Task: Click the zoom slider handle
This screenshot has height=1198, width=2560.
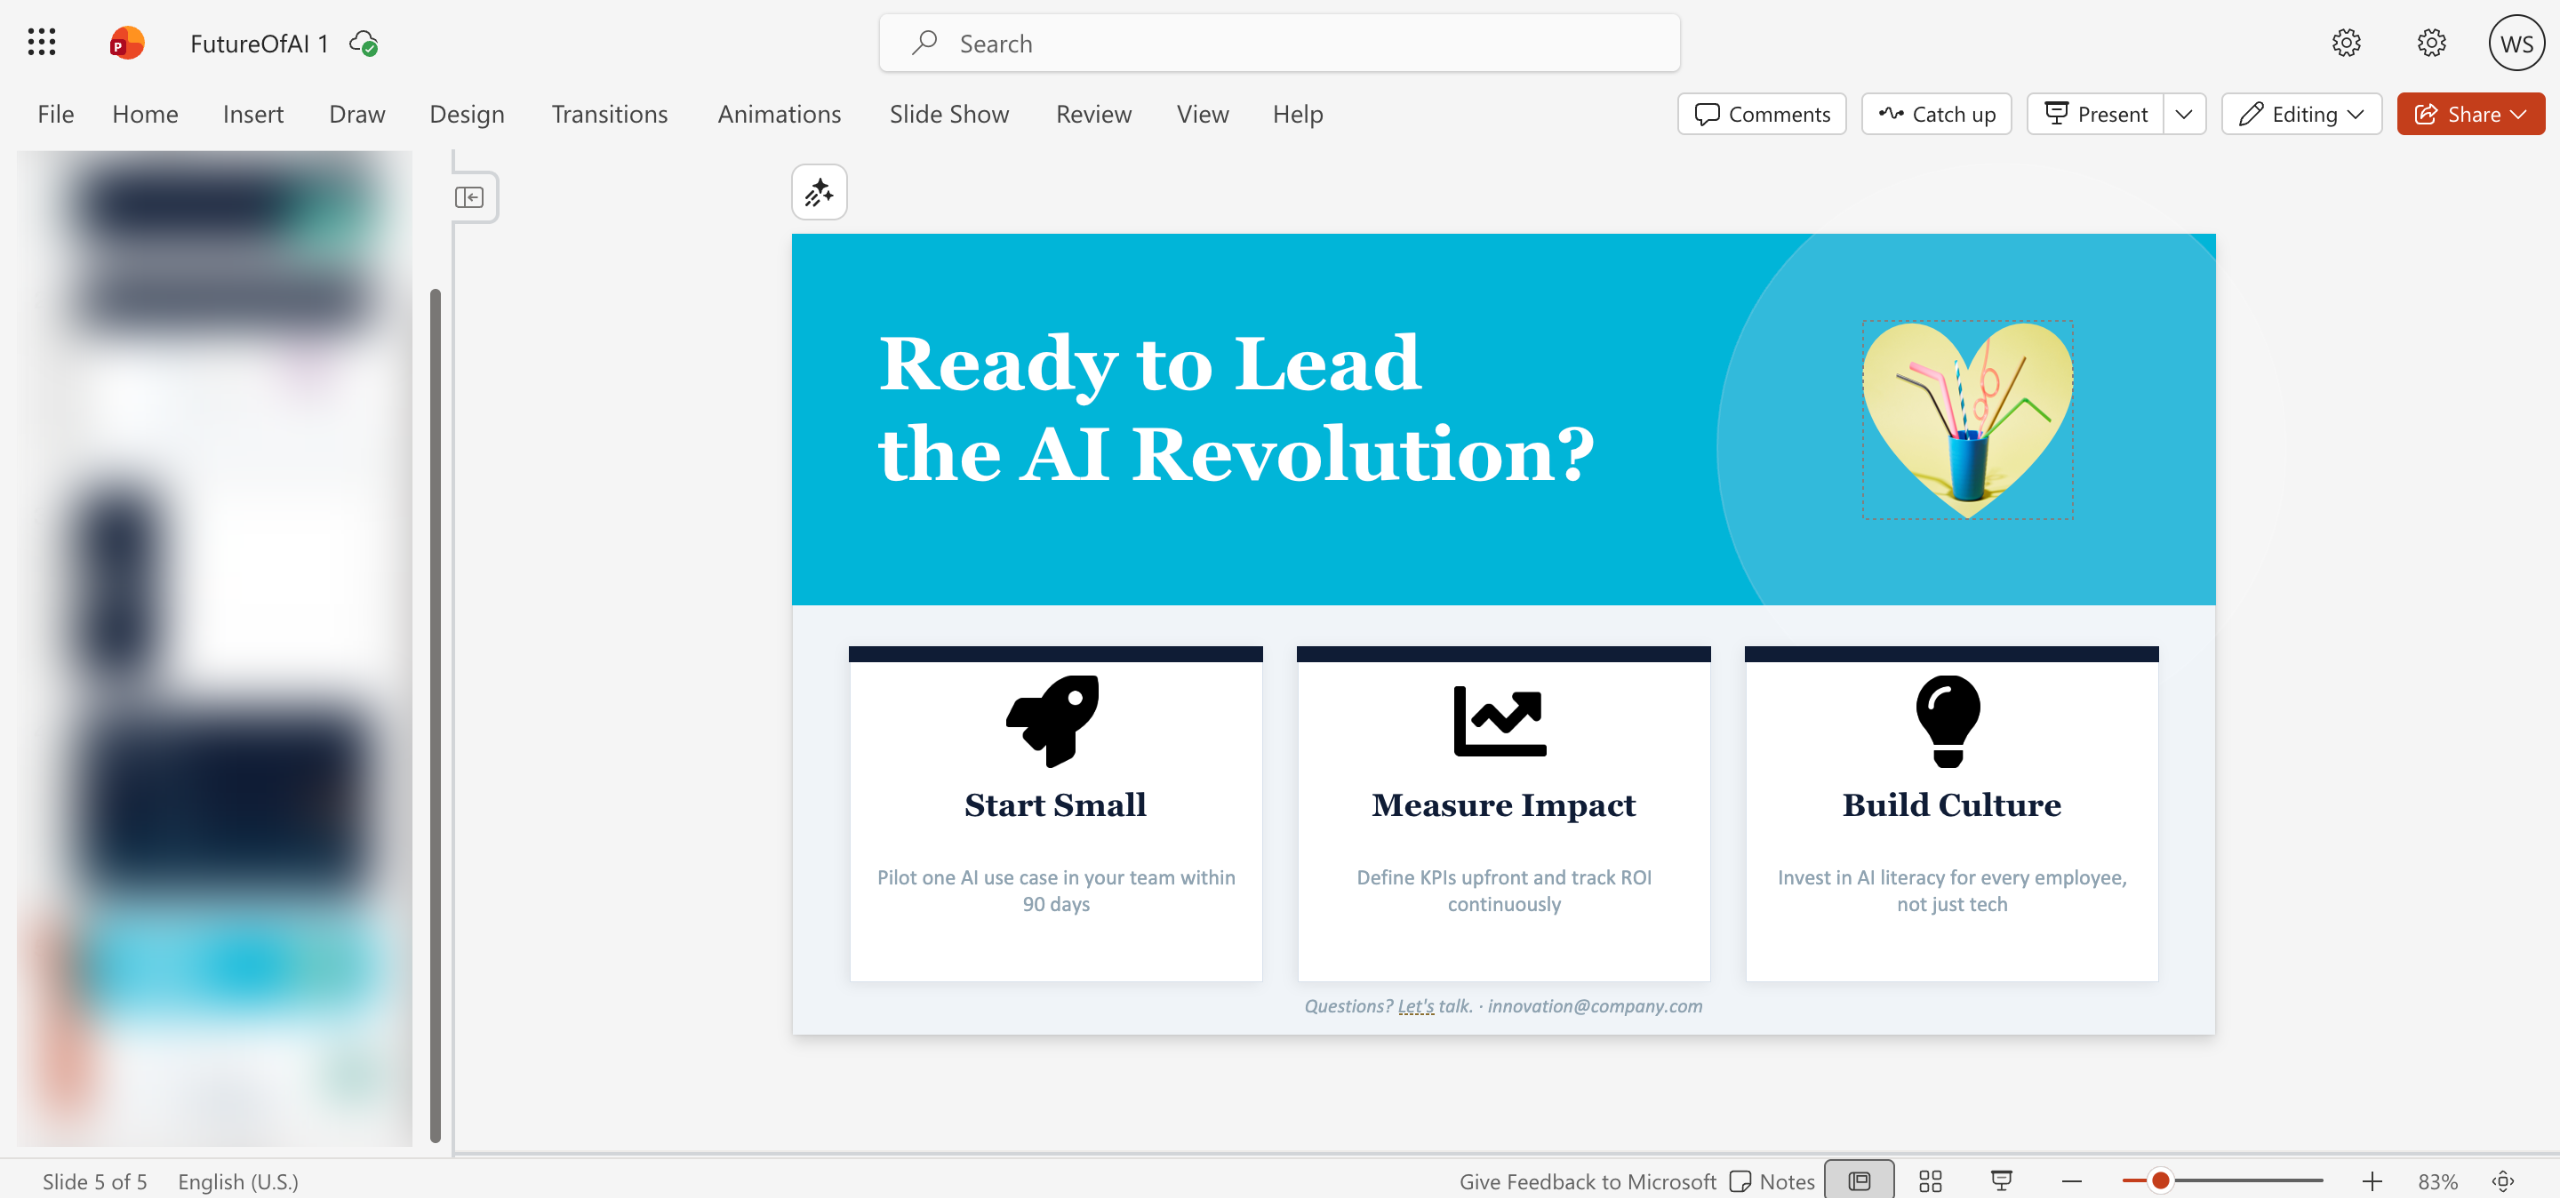Action: point(2160,1181)
